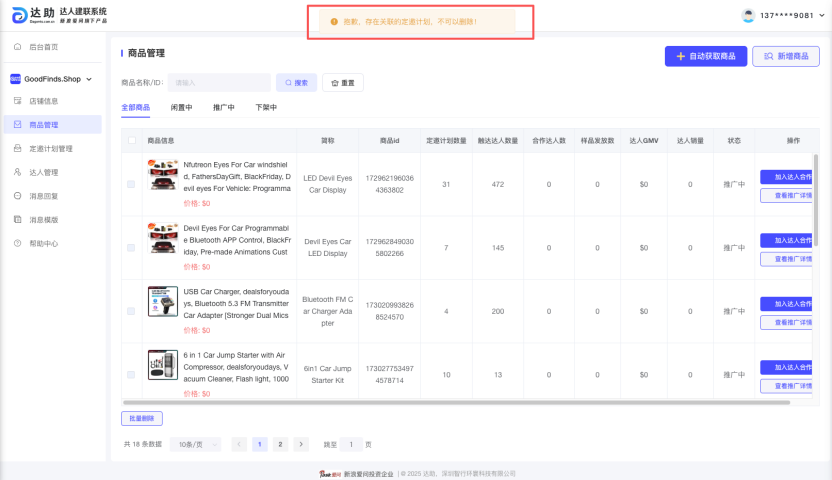Open 帮助中心 help icon

tap(18, 243)
